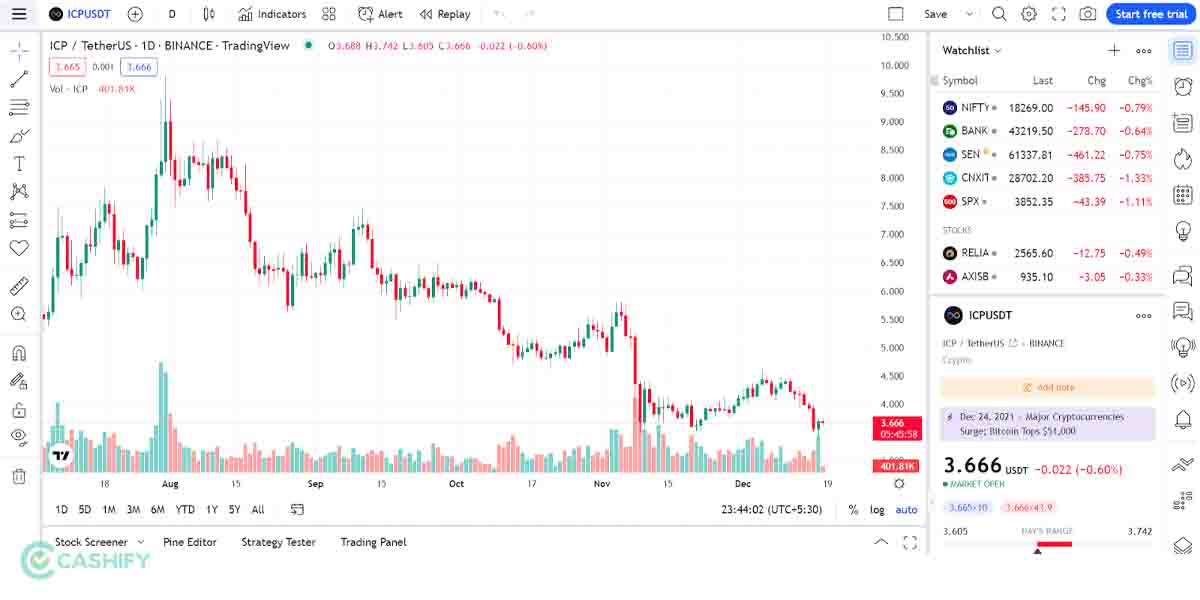The image size is (1200, 600).
Task: Click the Day's Range slider bar
Action: click(x=1055, y=546)
